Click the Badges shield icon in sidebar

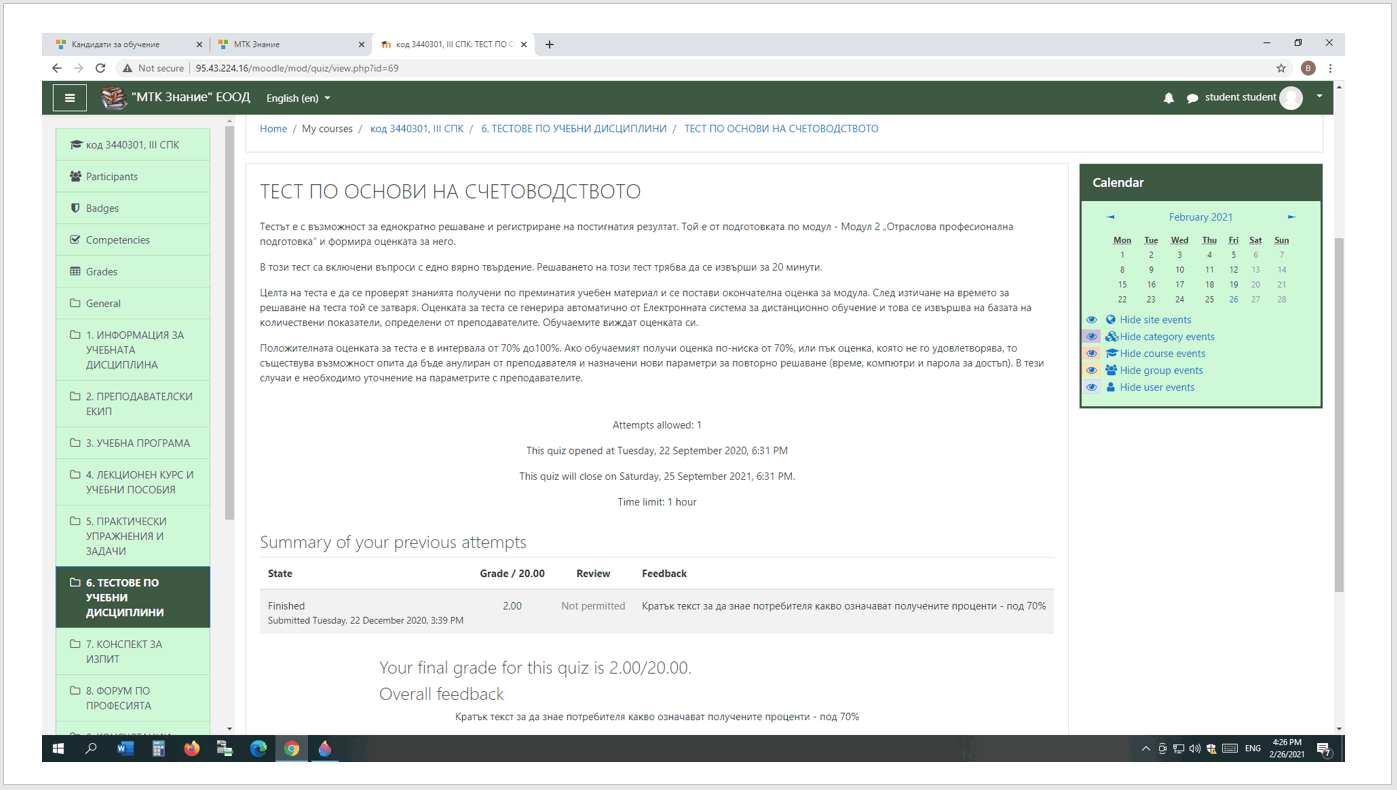coord(75,208)
